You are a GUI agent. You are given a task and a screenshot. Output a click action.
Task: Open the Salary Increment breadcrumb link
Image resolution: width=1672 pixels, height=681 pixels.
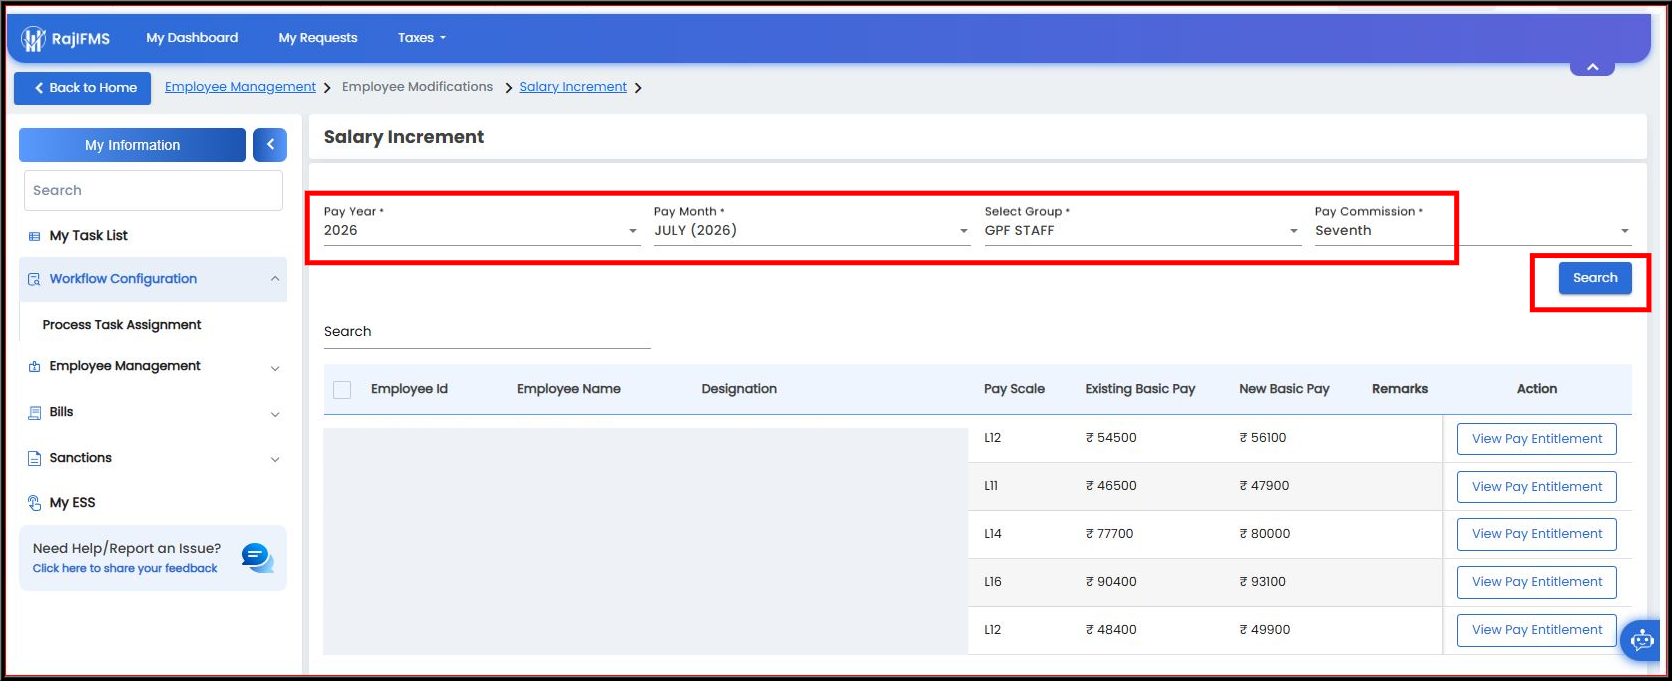pos(573,87)
